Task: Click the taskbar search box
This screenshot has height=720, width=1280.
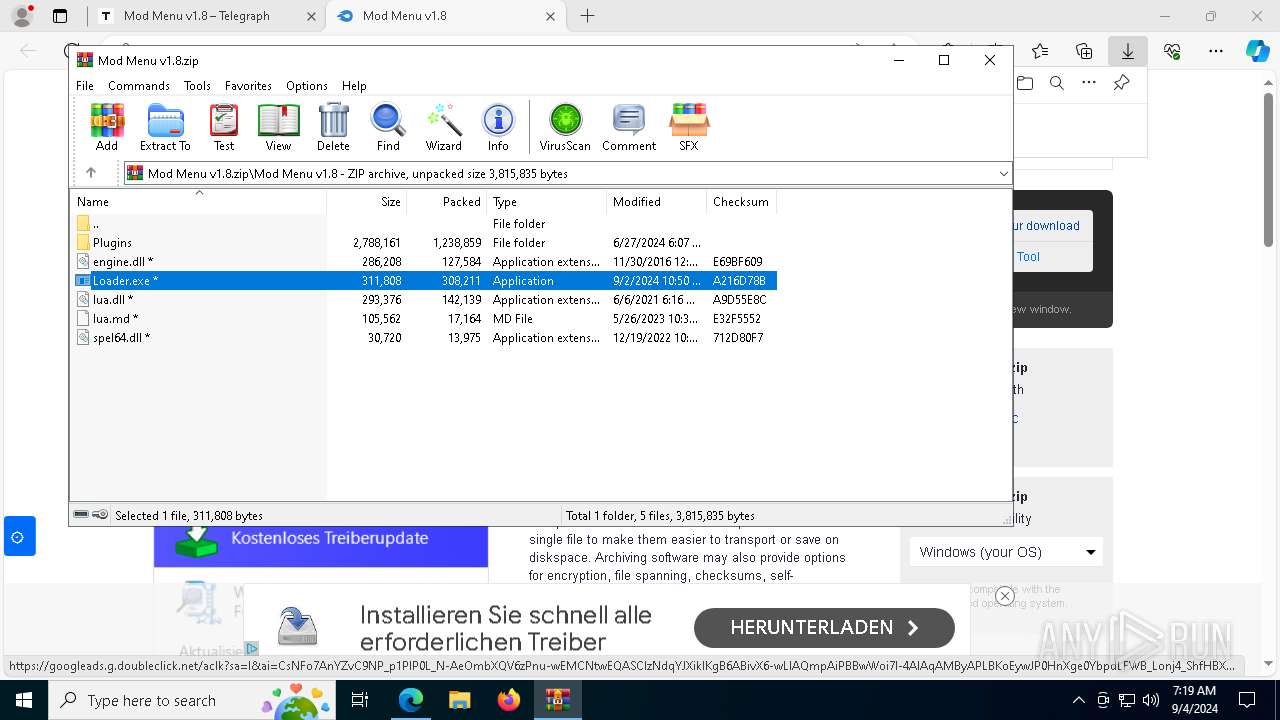Action: (x=192, y=700)
